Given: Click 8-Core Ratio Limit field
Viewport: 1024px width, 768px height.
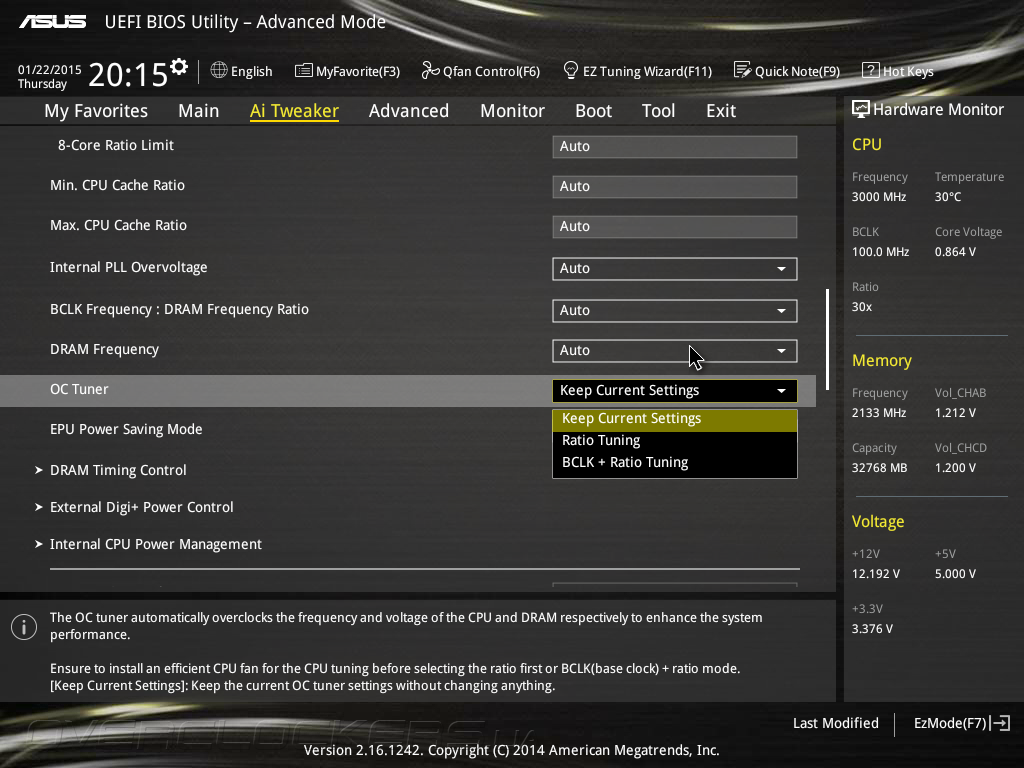Looking at the screenshot, I should (x=675, y=147).
